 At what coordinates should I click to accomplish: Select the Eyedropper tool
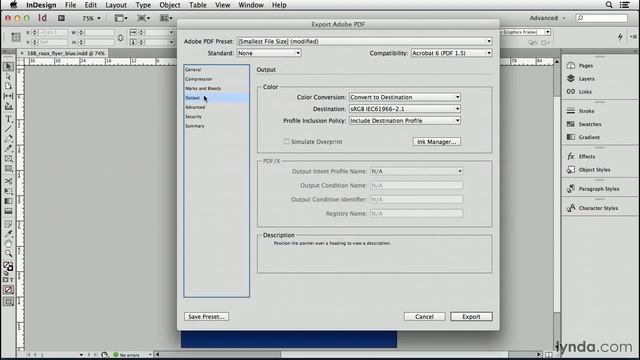click(8, 234)
